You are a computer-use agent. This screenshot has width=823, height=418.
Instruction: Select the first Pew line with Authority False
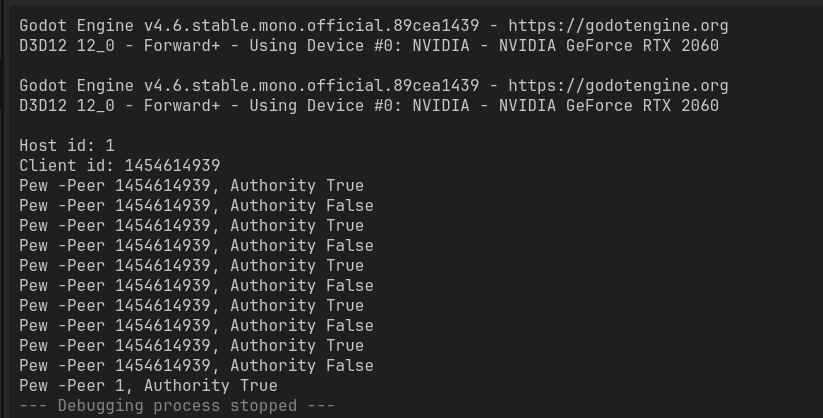coord(196,206)
